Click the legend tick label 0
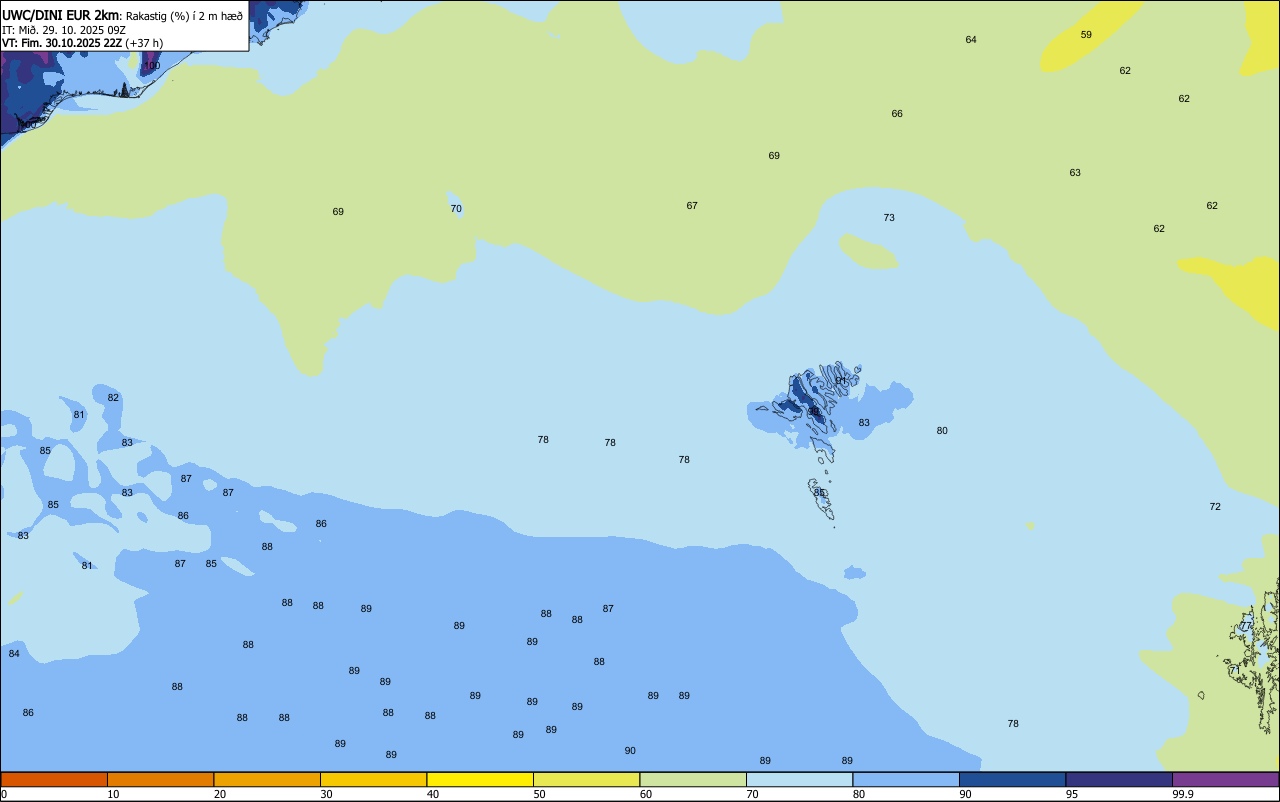This screenshot has height=802, width=1280. [4, 794]
